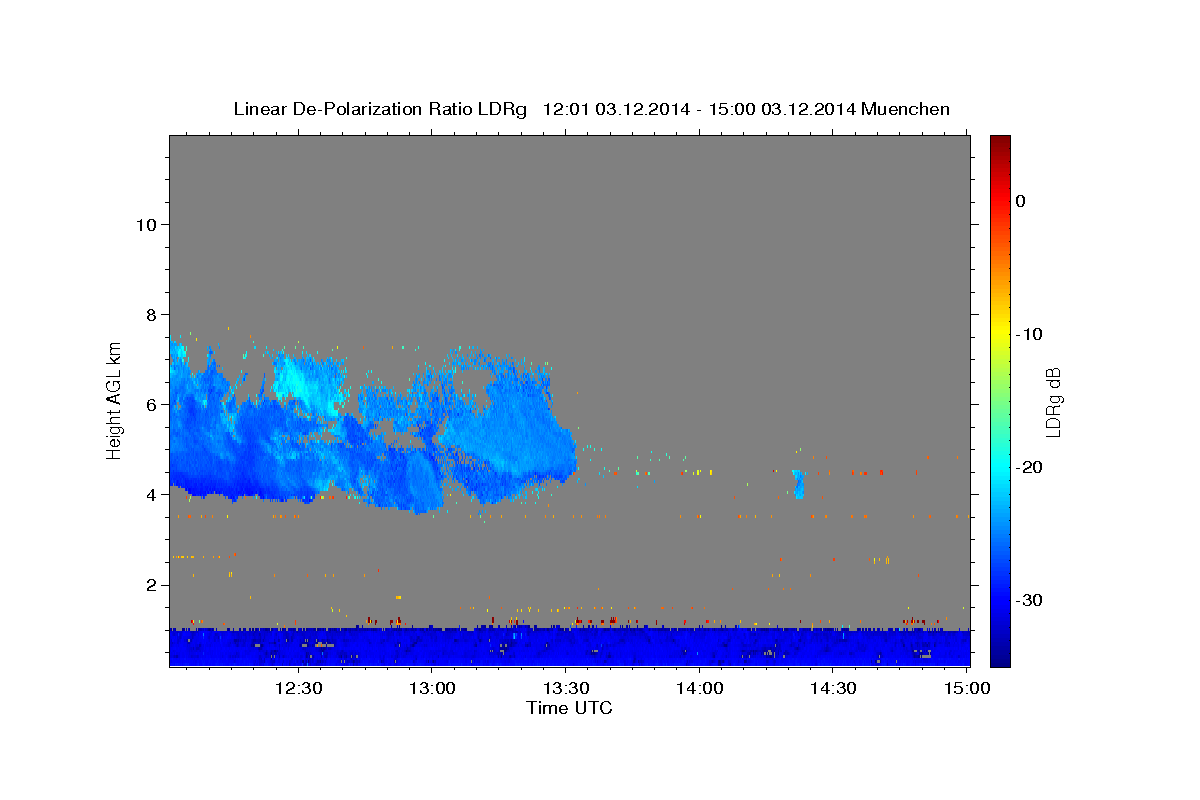
Task: Click the 12:30 time tick label
Action: [x=298, y=688]
